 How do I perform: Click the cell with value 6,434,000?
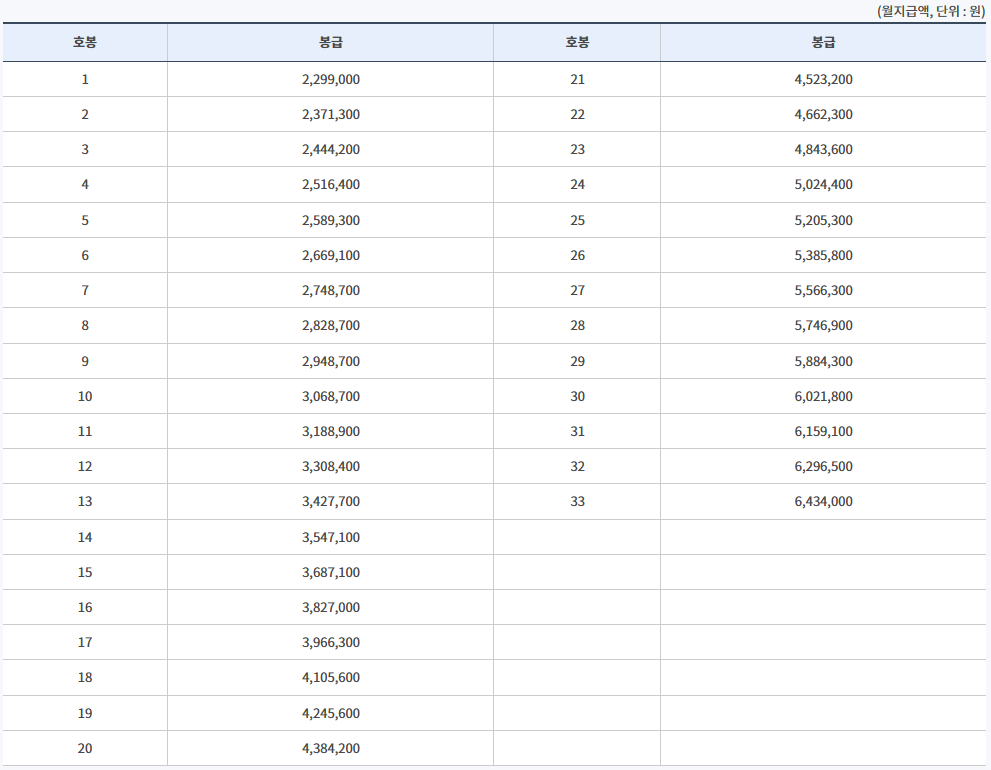824,501
